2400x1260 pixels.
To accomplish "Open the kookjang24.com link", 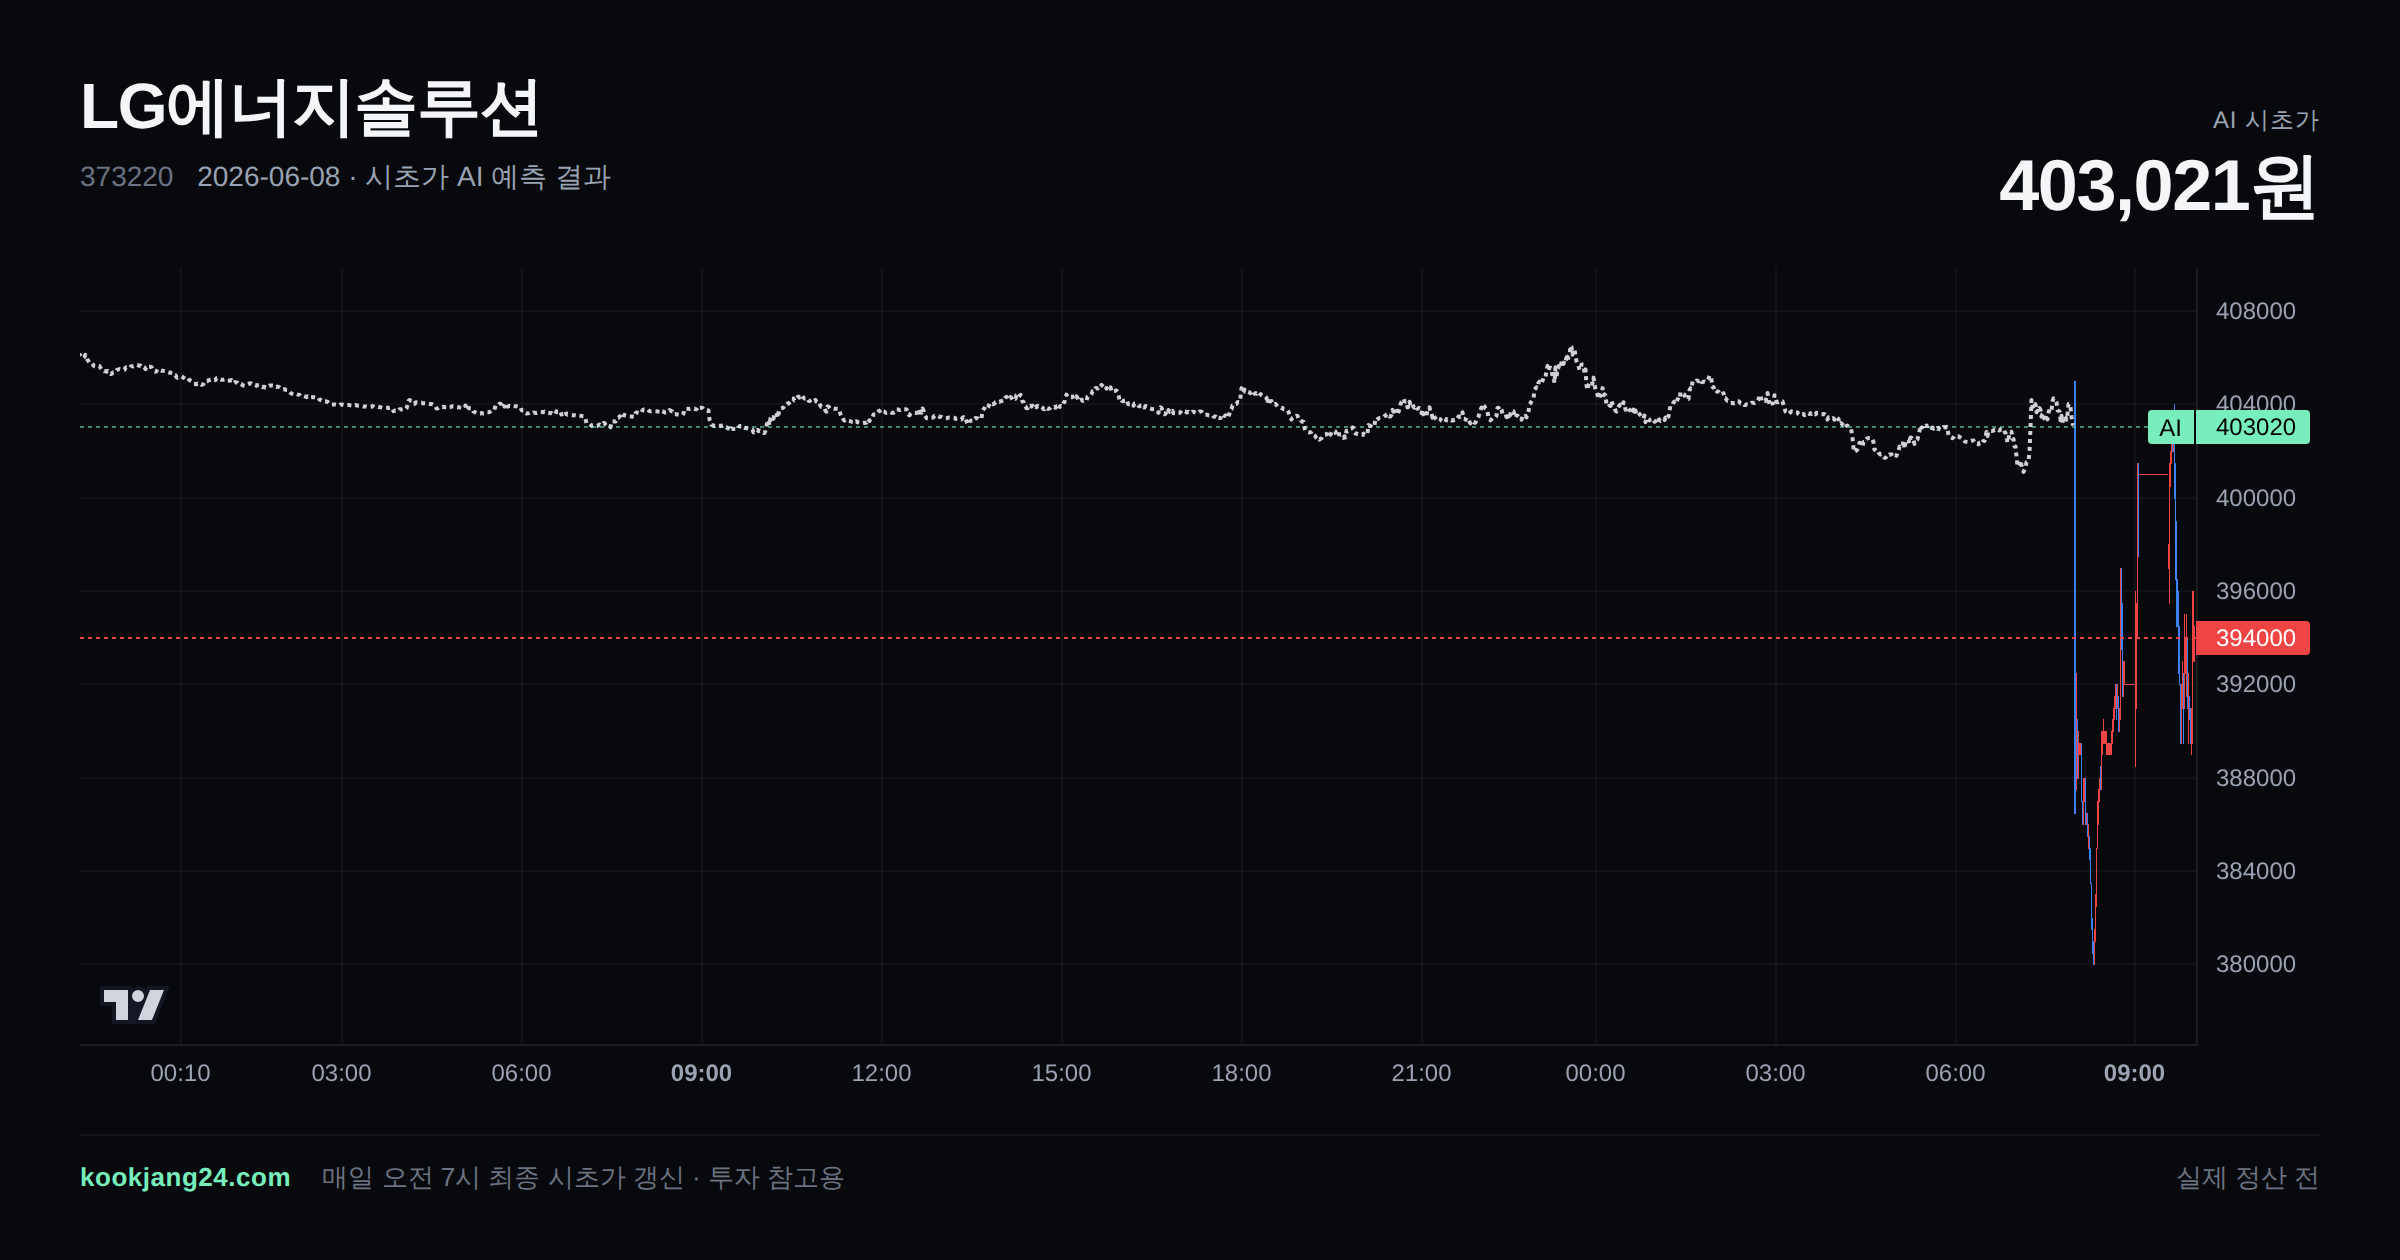I will coord(185,1177).
